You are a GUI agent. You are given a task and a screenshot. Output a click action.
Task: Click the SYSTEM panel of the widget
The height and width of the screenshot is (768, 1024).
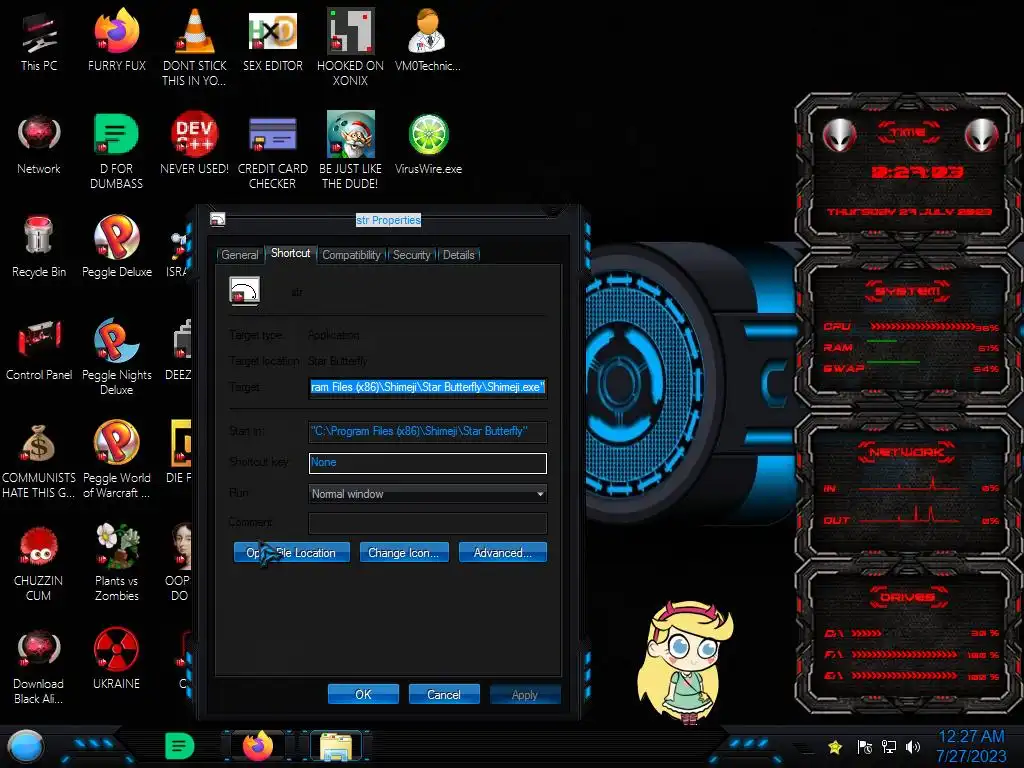click(908, 332)
